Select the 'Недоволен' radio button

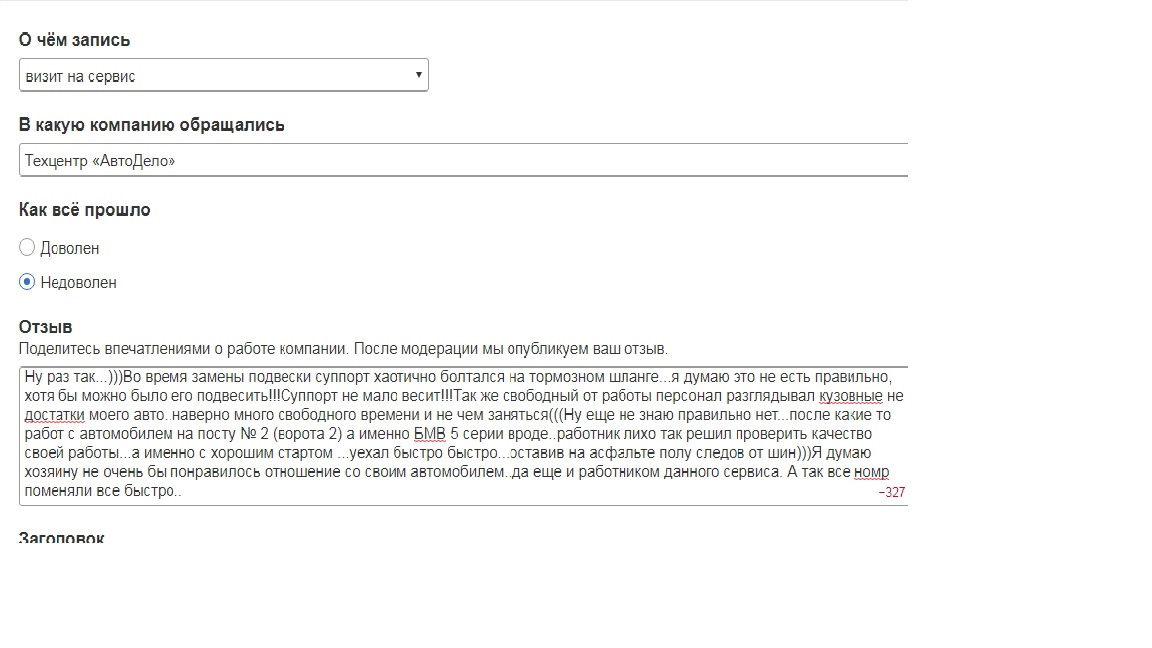pos(27,282)
